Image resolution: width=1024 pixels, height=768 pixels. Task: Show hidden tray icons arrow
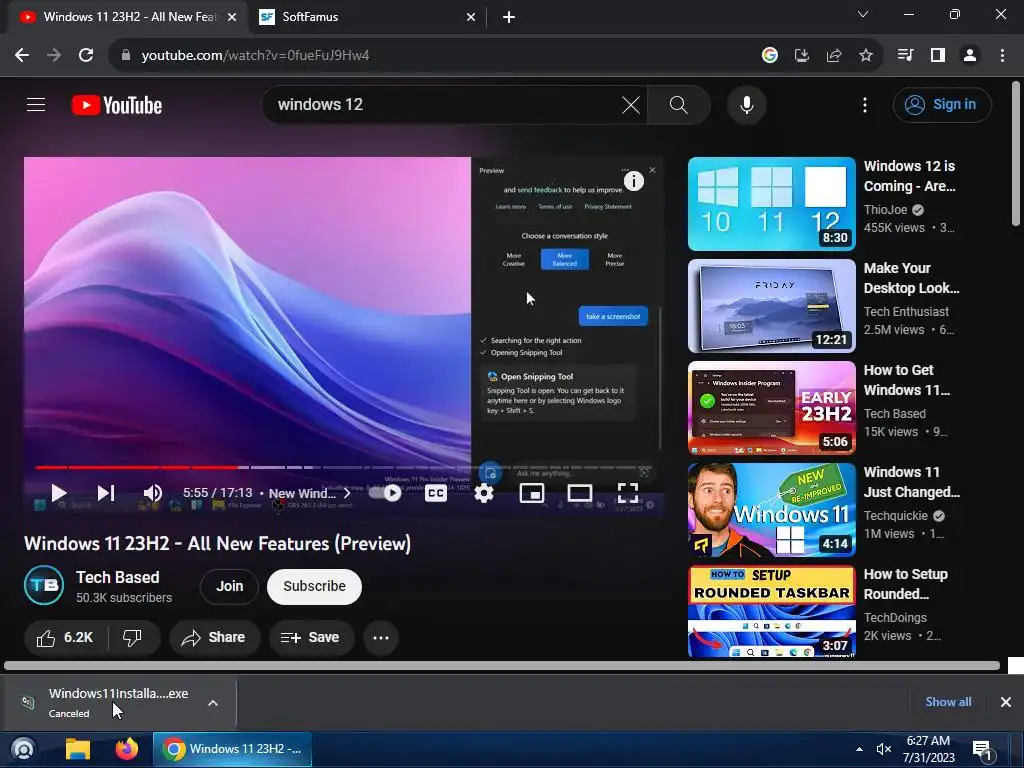pyautogui.click(x=859, y=749)
